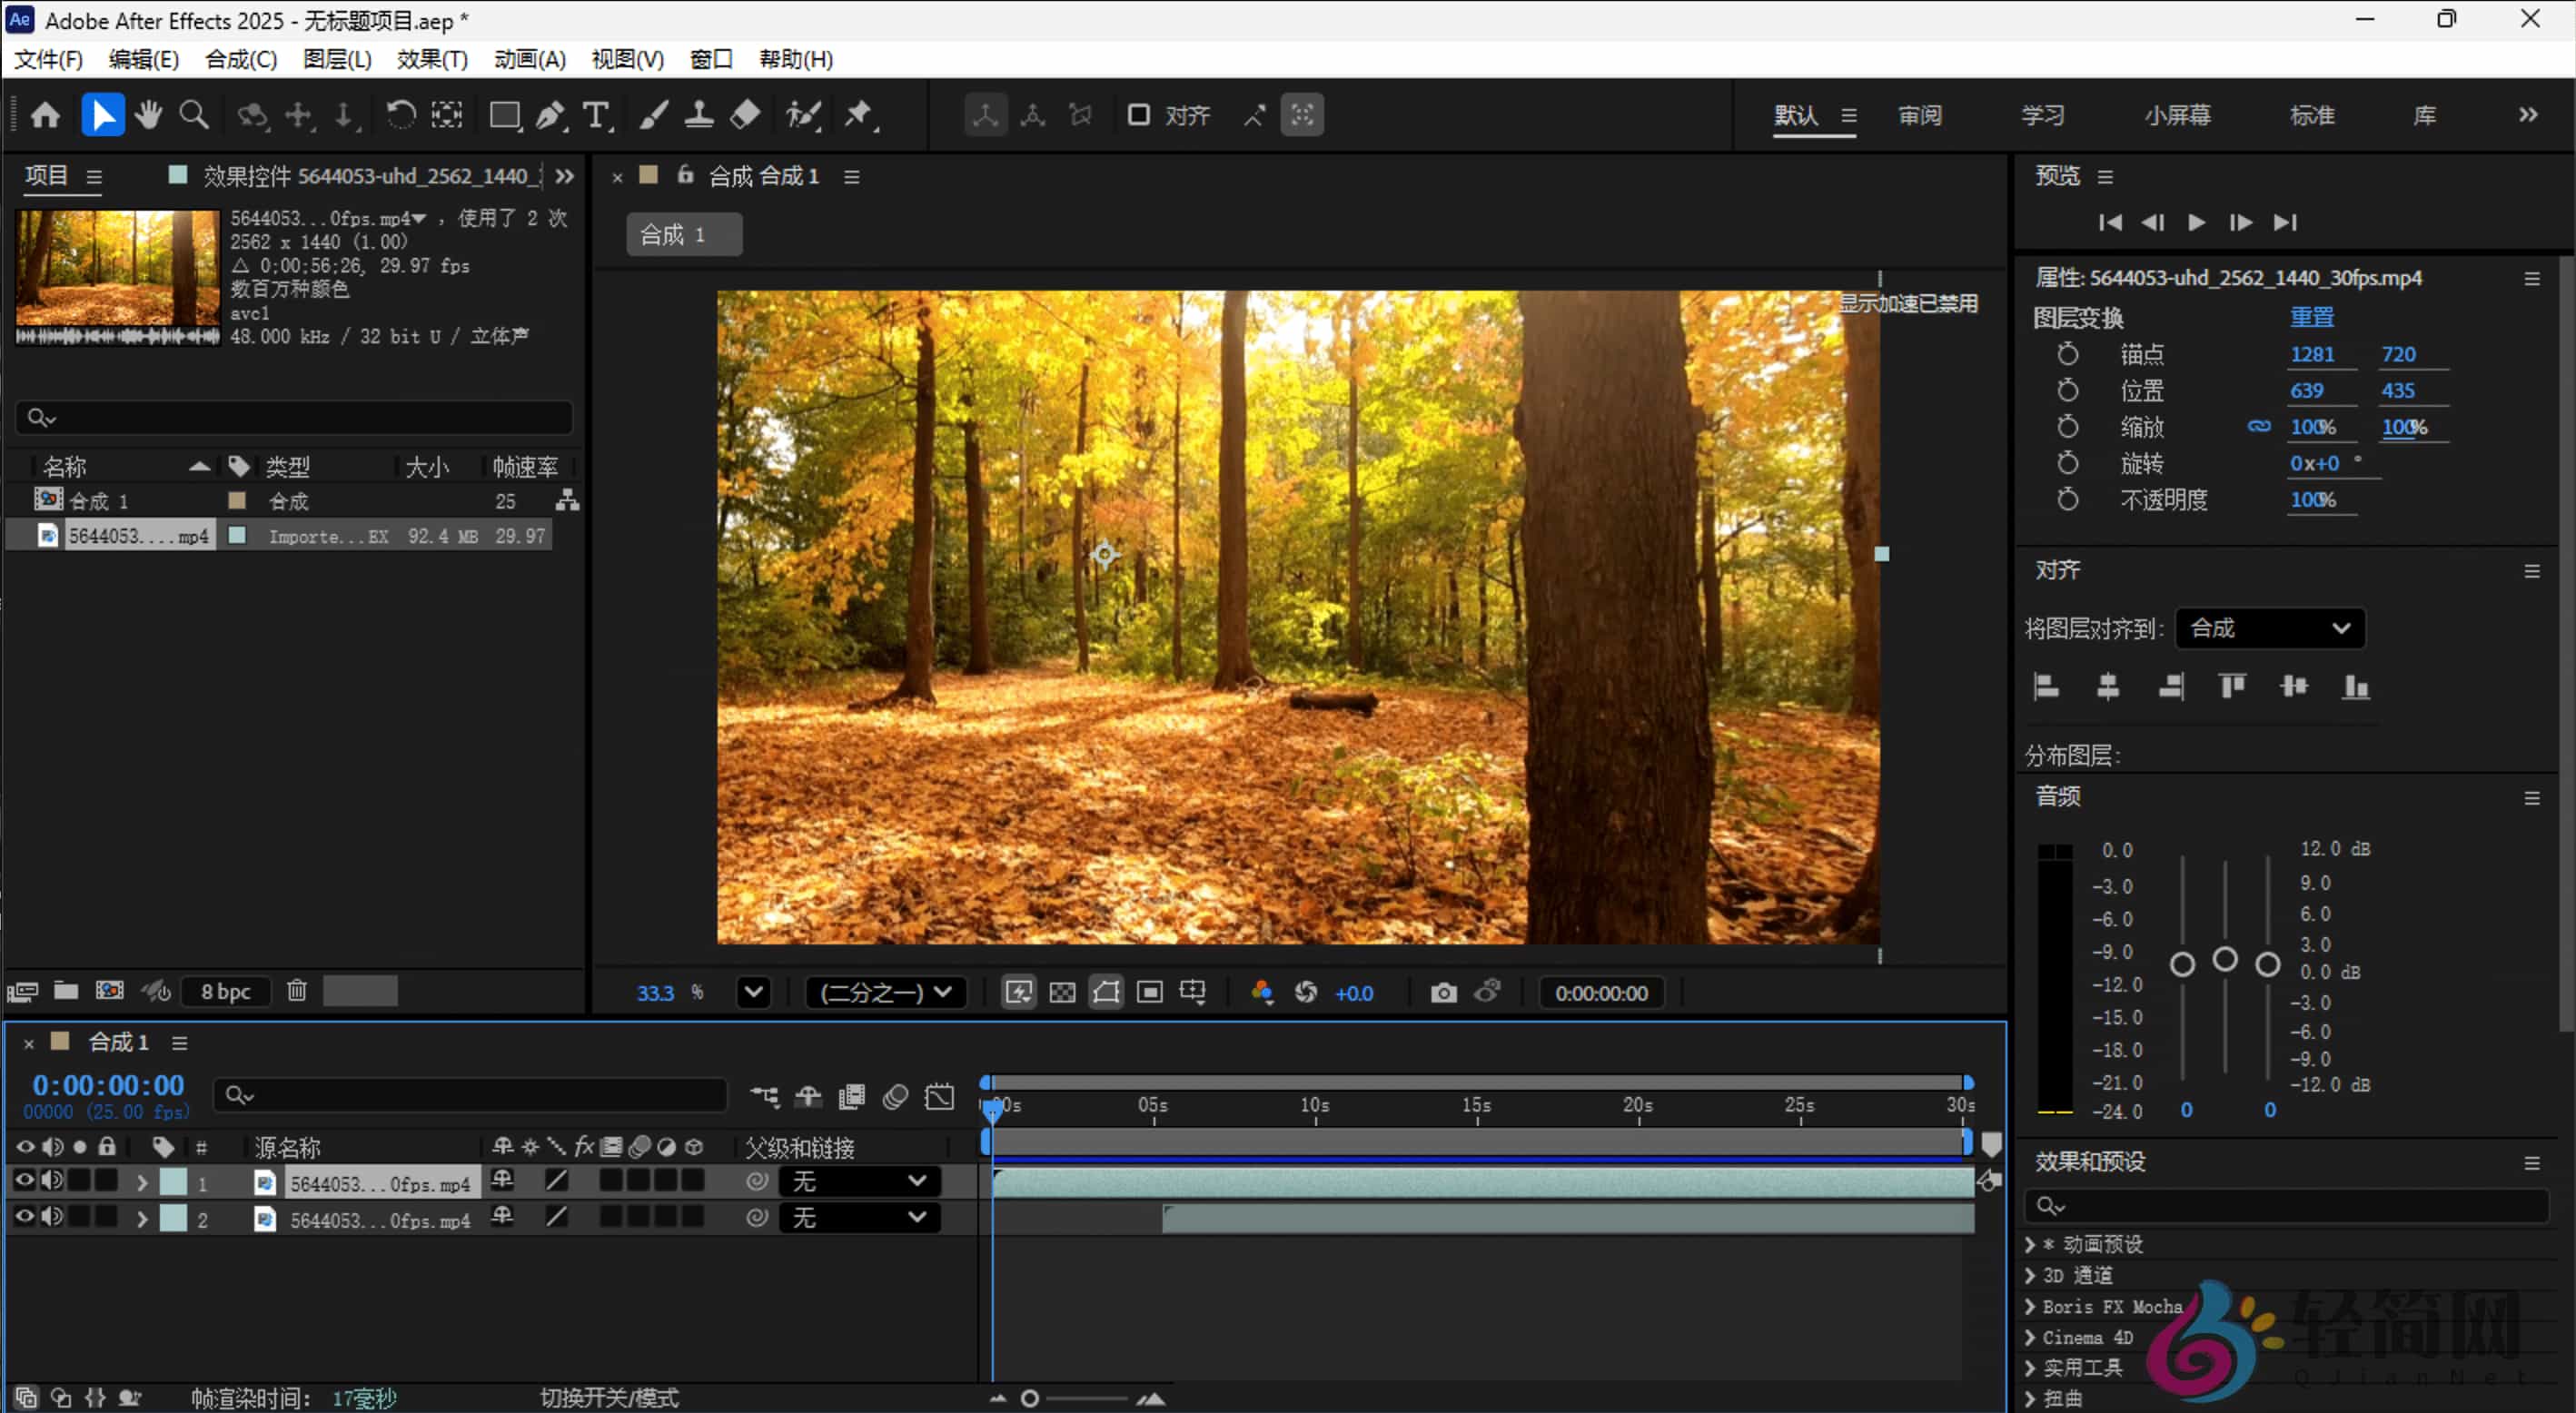
Task: Click 重置 to reset layer transform
Action: [2313, 316]
